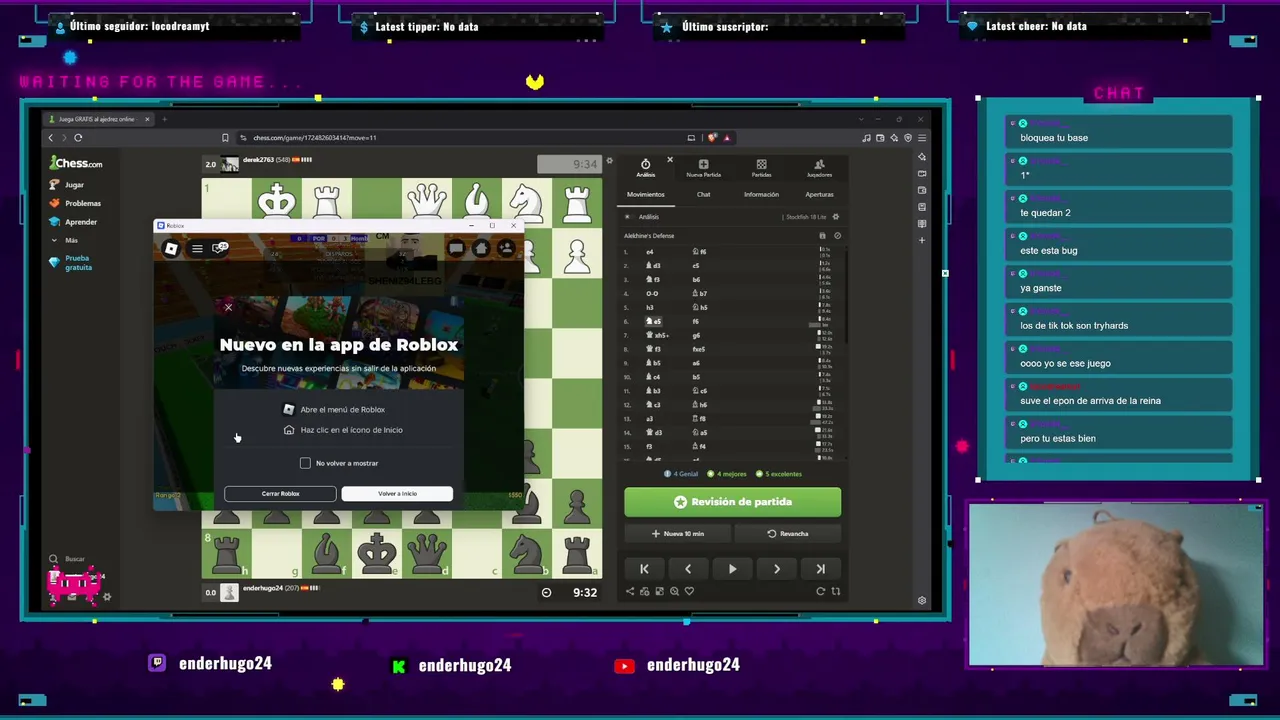Open derek2763's player profile
This screenshot has width=1280, height=720.
pyautogui.click(x=258, y=160)
